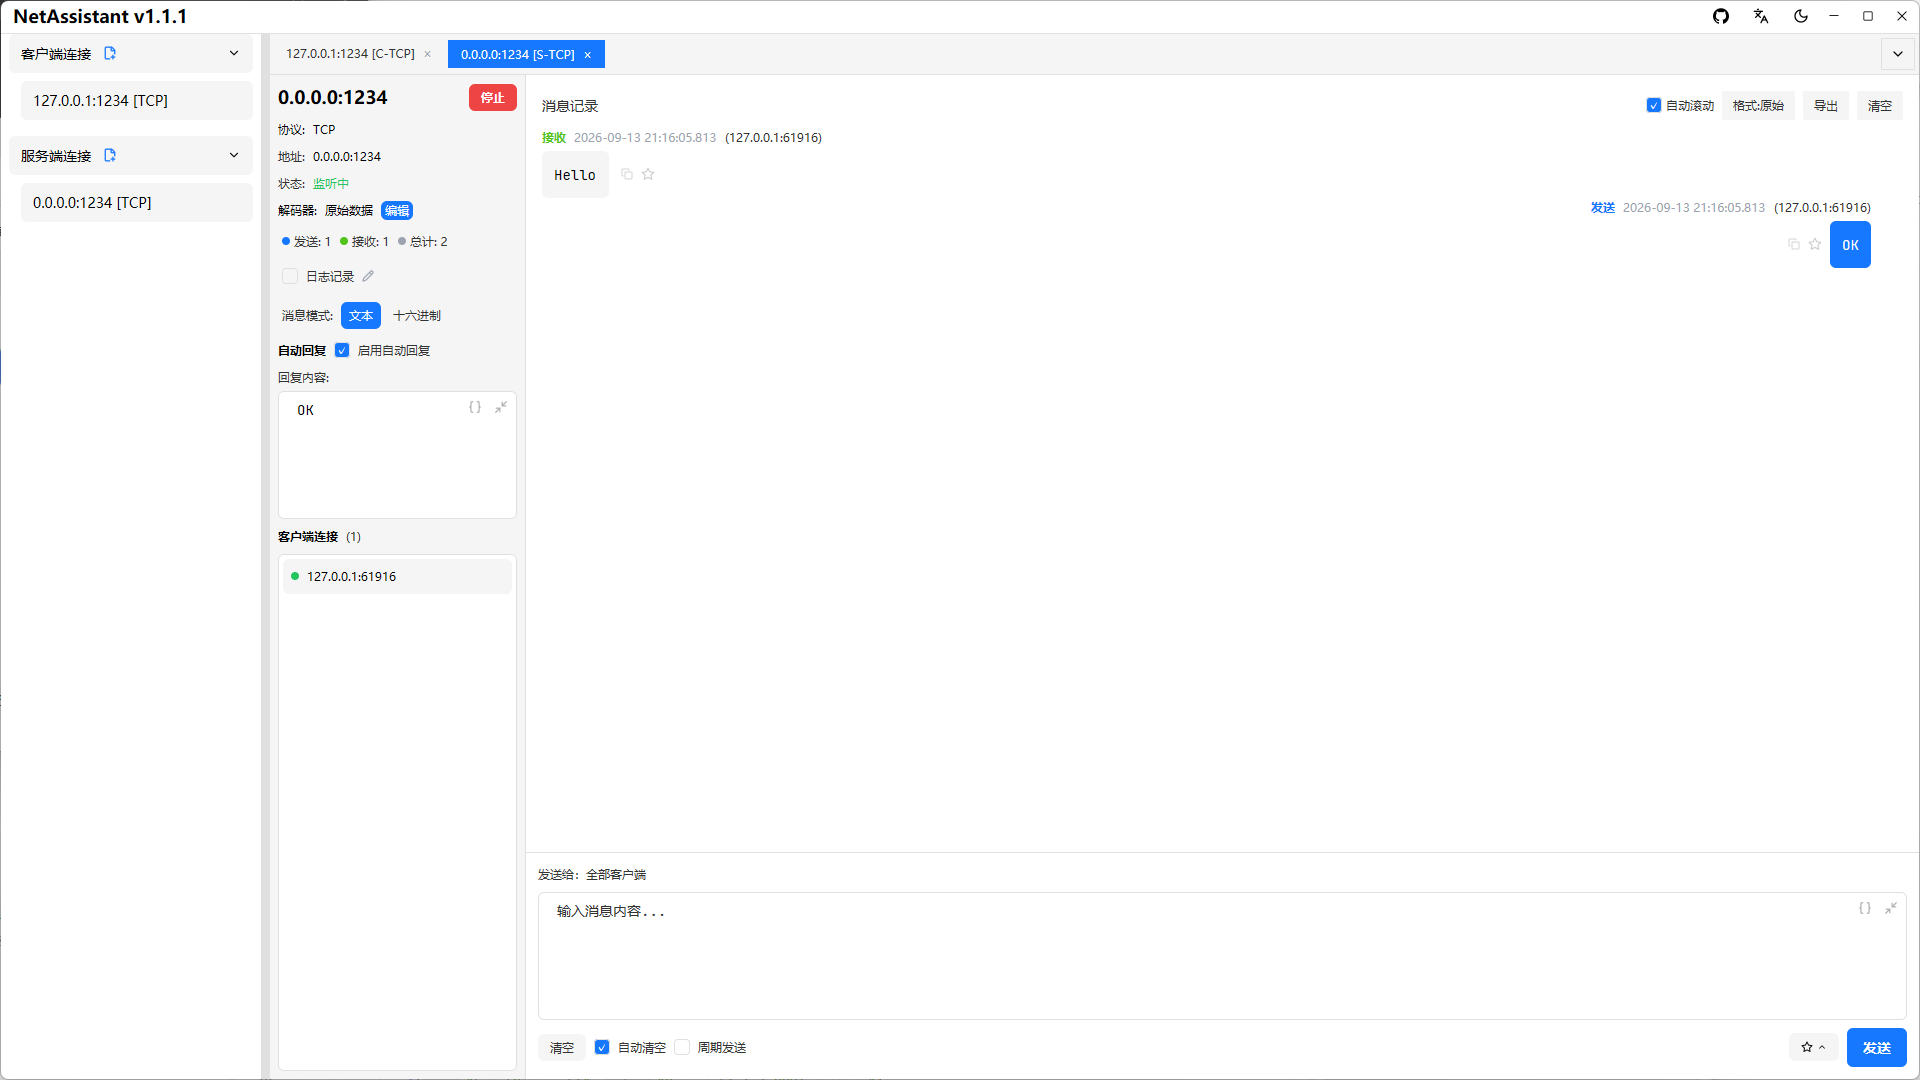Viewport: 1920px width, 1080px height.
Task: Switch to 127.0.0.1:1234 [C-TCP] tab
Action: 350,54
